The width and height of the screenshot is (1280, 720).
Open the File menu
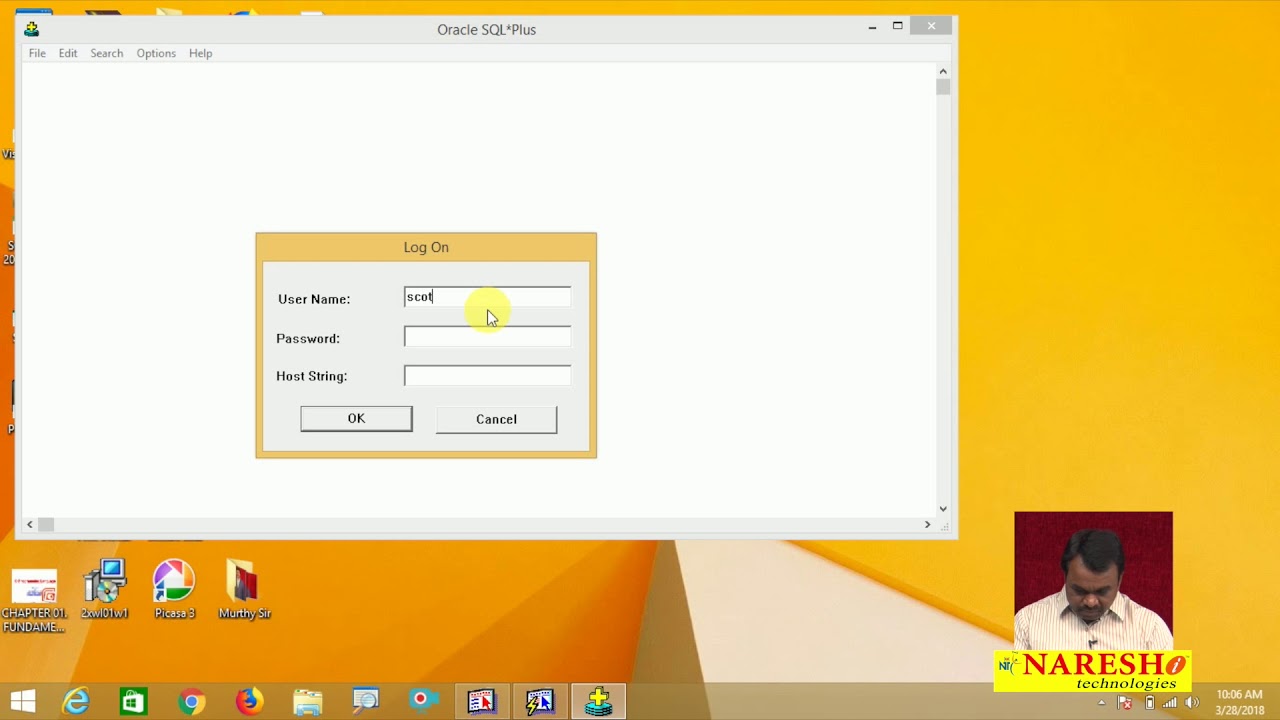point(37,53)
